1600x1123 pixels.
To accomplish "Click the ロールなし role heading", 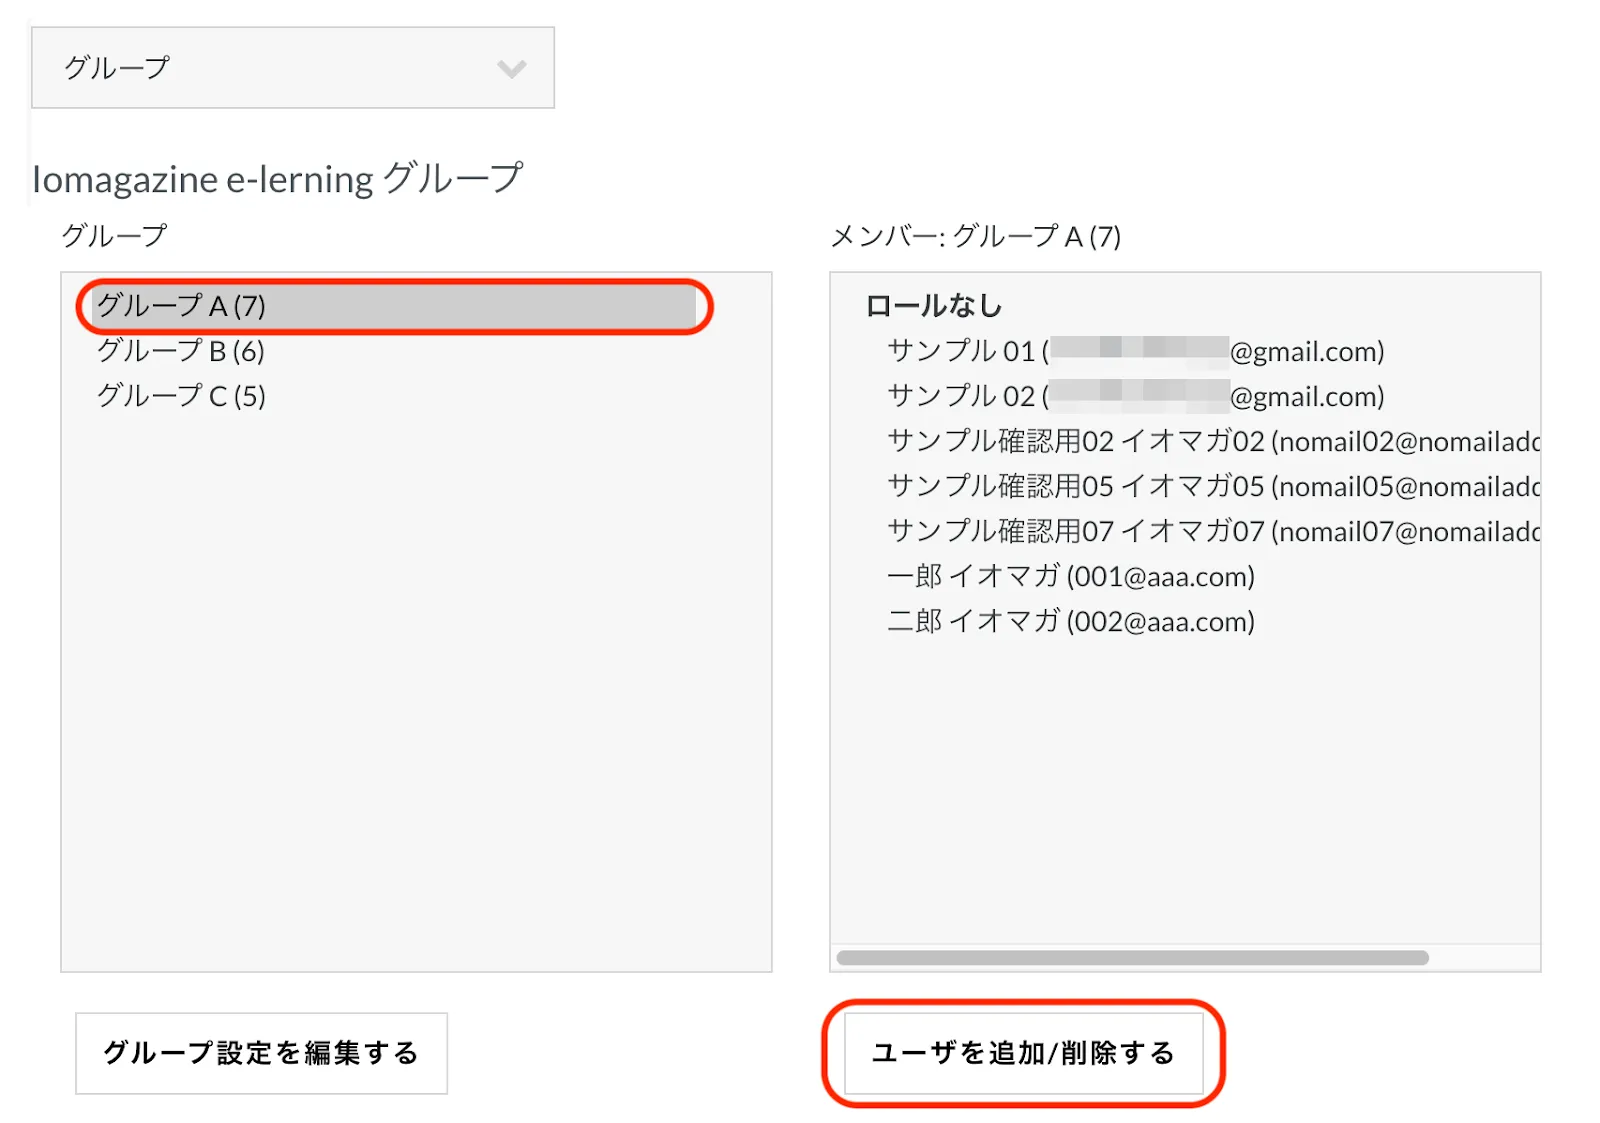I will pyautogui.click(x=933, y=306).
